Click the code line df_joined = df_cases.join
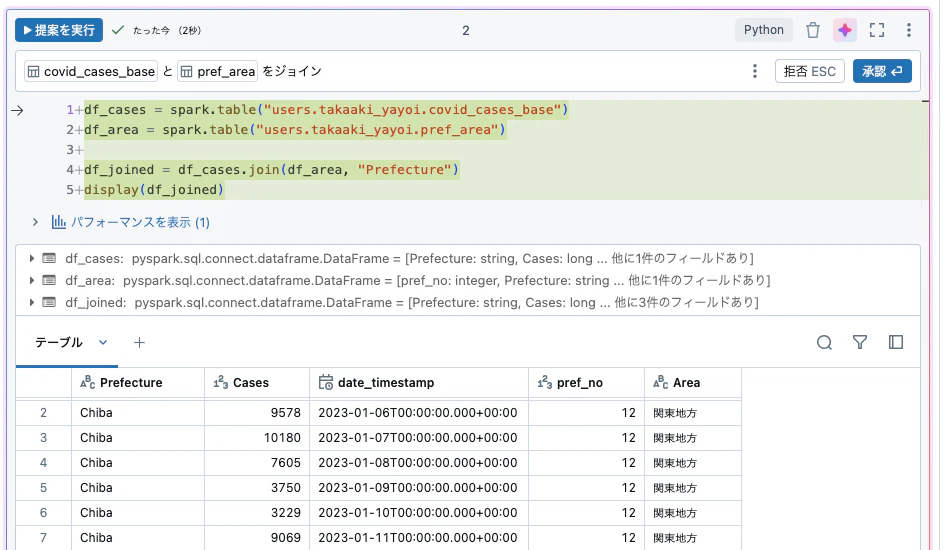This screenshot has width=947, height=550. (272, 170)
